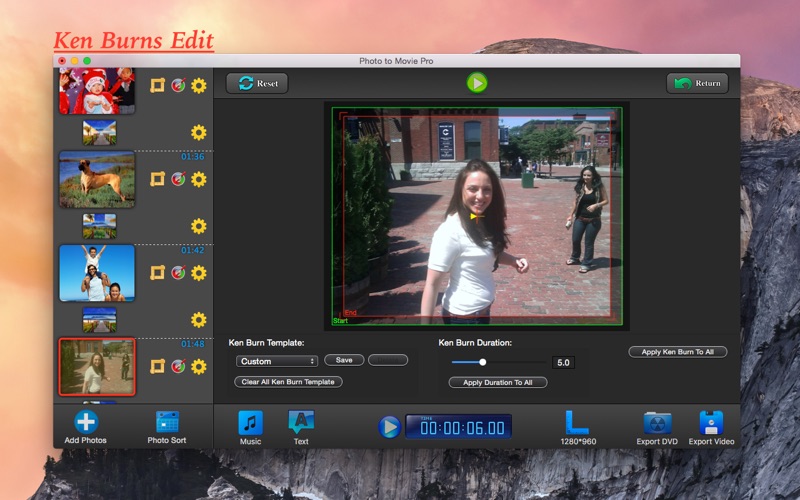
Task: Click the 01:36 timestamp
Action: pos(193,157)
